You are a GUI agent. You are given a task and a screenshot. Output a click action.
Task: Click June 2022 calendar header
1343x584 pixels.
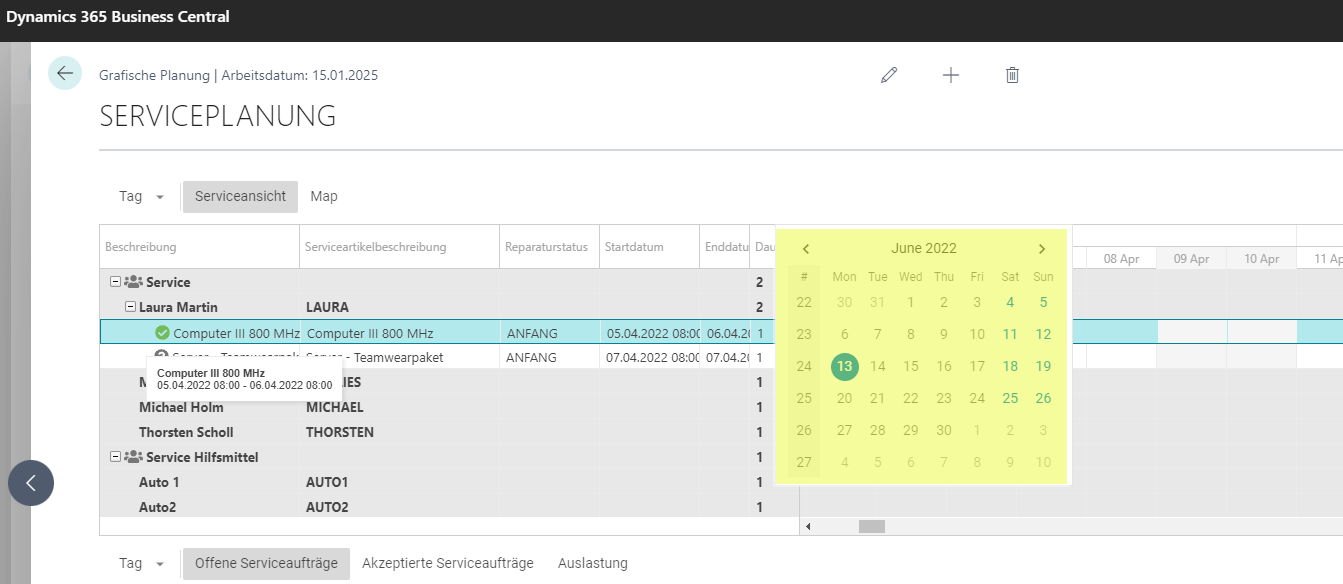[x=924, y=248]
